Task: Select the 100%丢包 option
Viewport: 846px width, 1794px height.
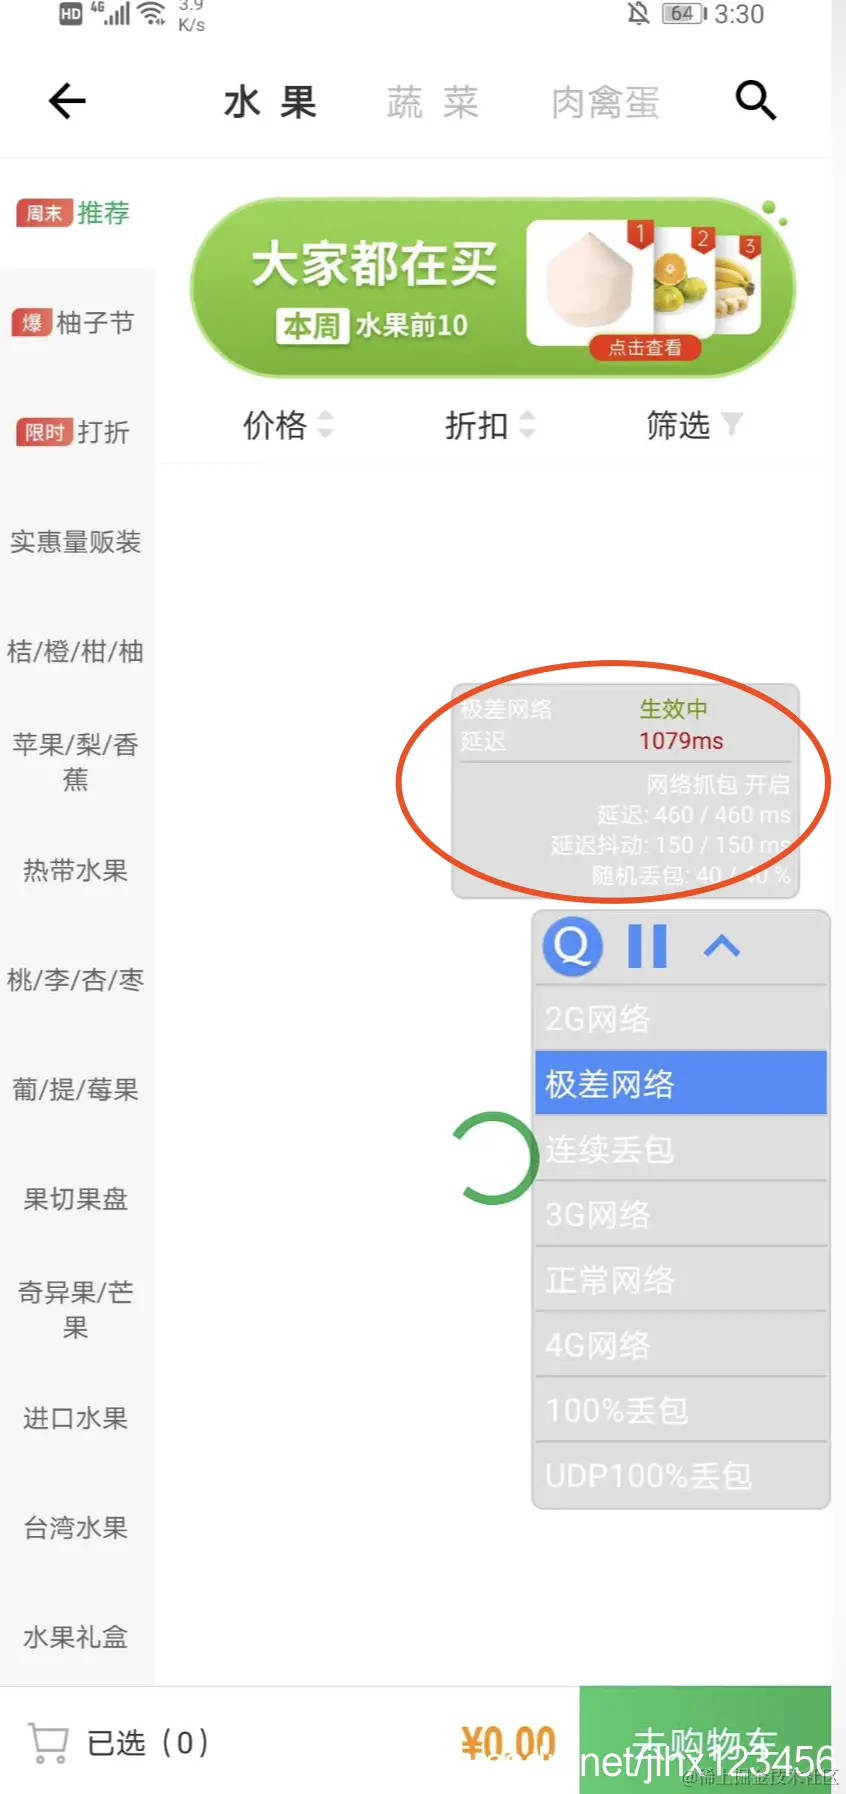Action: [x=681, y=1410]
